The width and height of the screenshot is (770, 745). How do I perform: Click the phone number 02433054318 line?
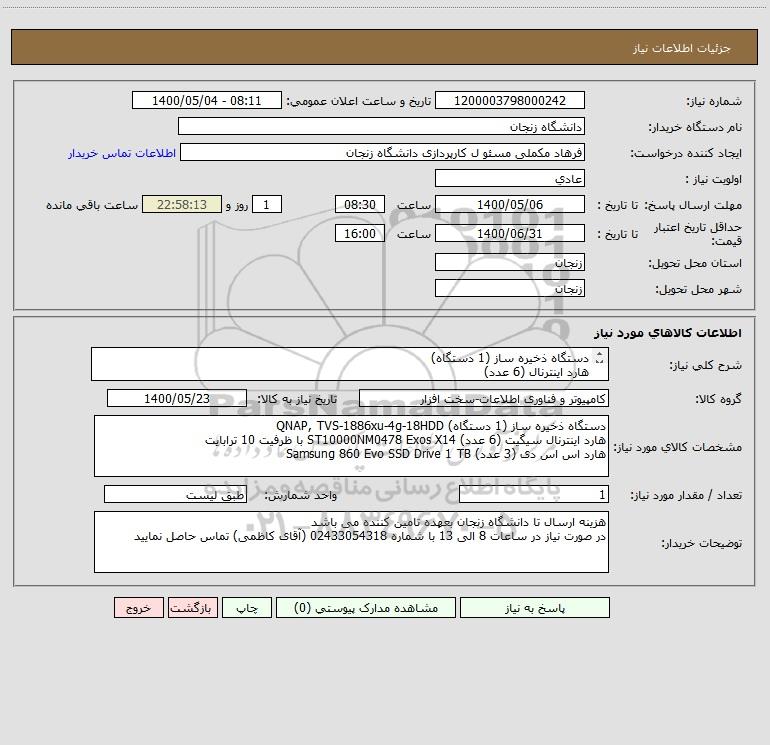[x=370, y=536]
